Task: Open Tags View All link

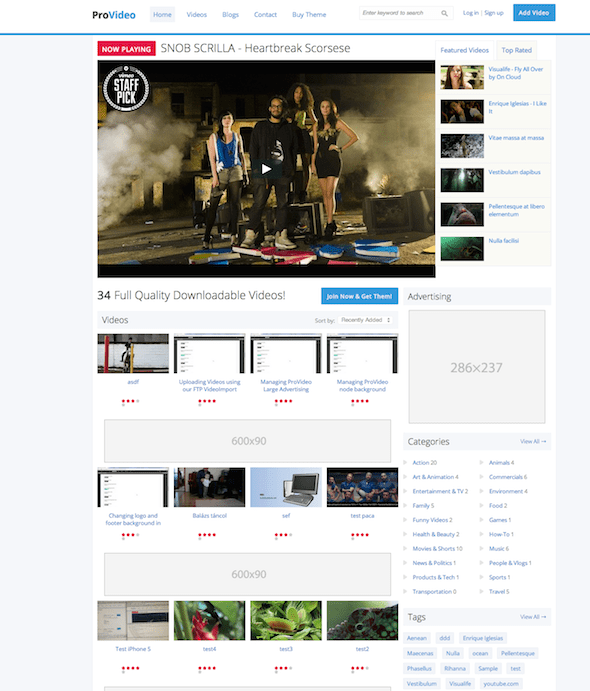Action: coord(533,617)
